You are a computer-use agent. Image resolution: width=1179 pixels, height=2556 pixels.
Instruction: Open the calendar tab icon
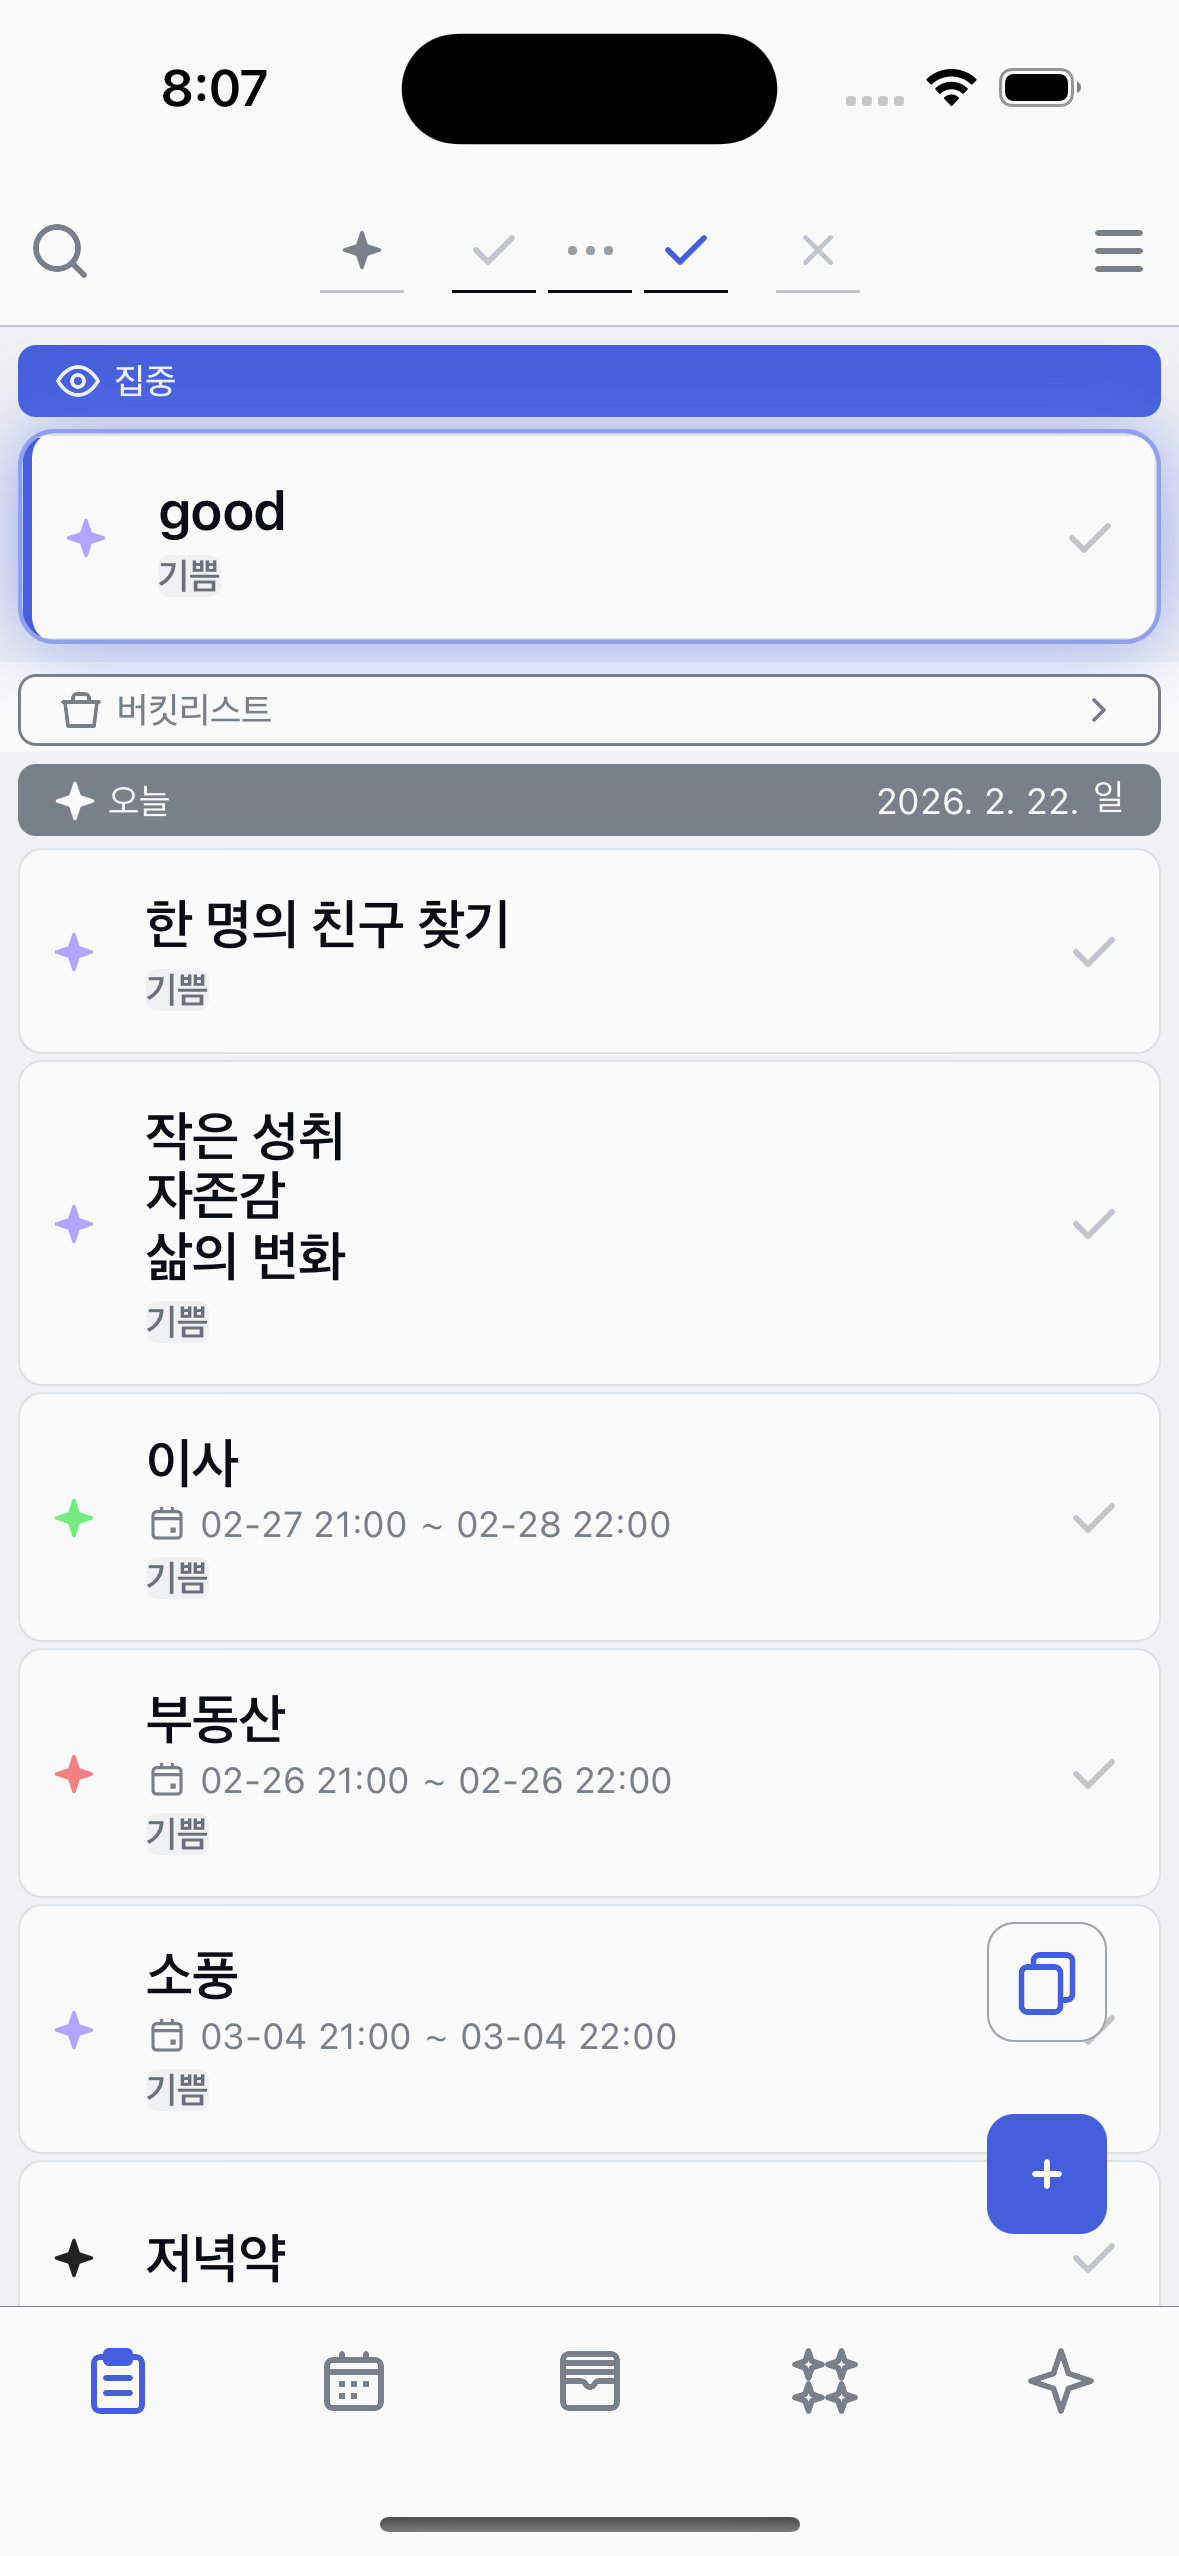point(354,2381)
